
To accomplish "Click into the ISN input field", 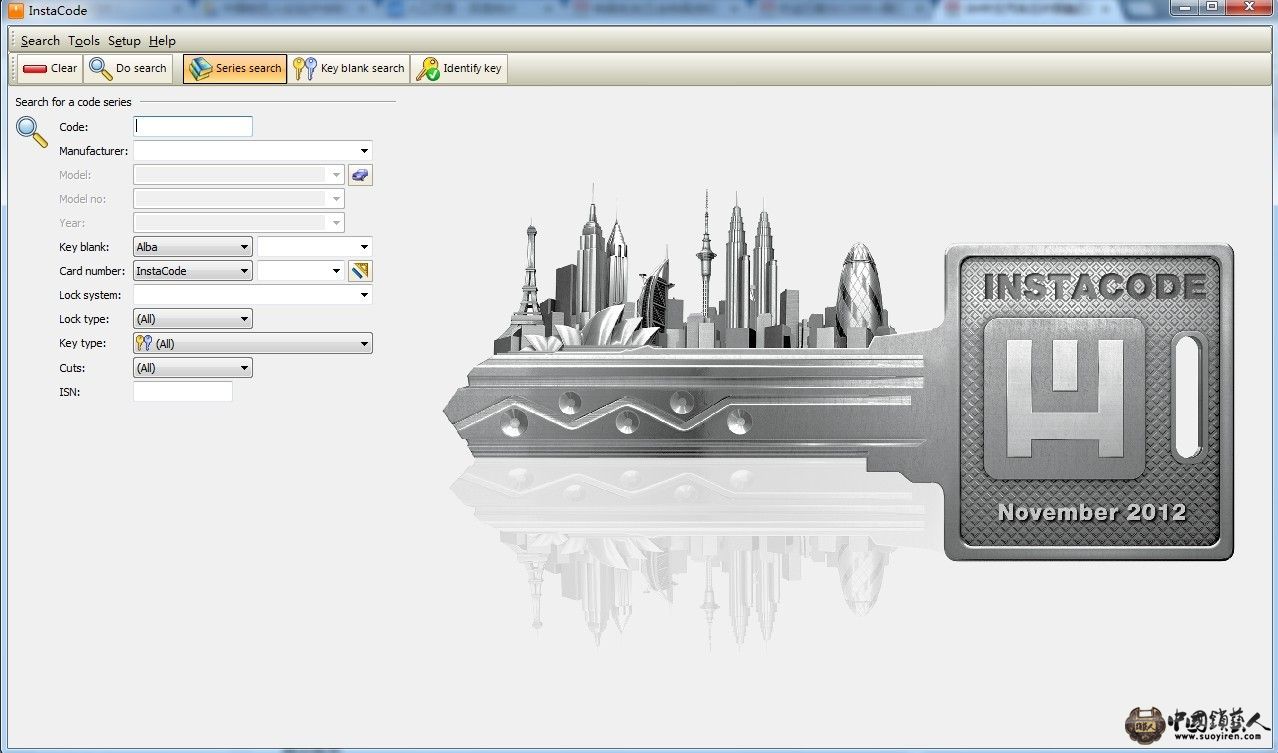I will pos(183,392).
